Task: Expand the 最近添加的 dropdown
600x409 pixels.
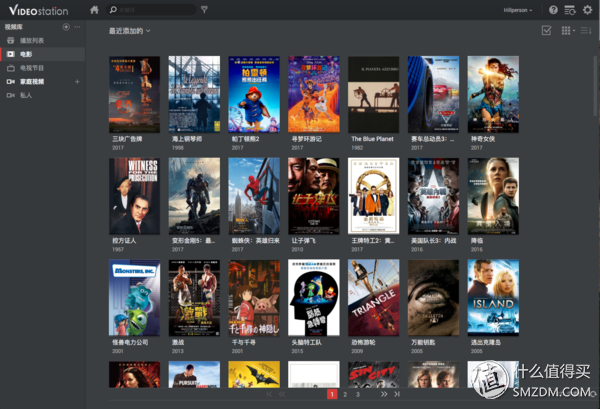Action: pyautogui.click(x=131, y=31)
